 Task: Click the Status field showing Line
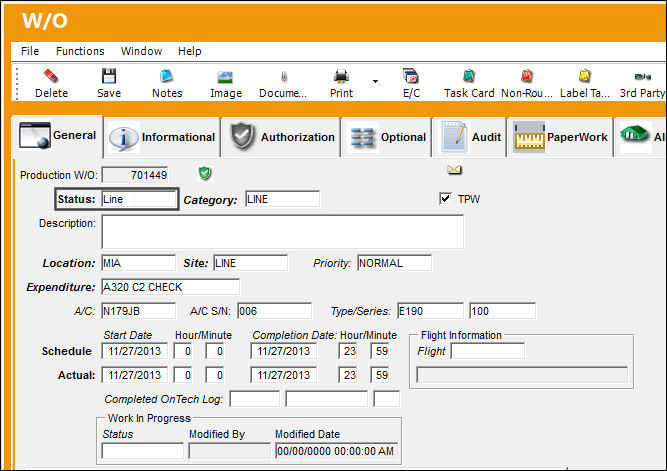139,199
